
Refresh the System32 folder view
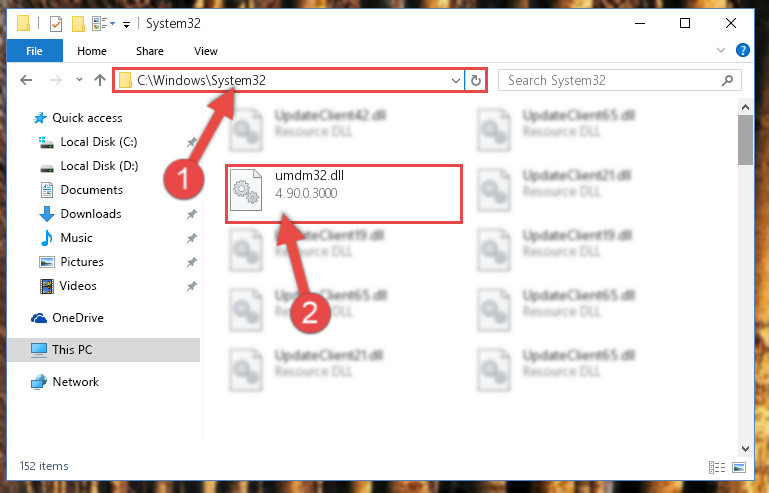[x=476, y=80]
